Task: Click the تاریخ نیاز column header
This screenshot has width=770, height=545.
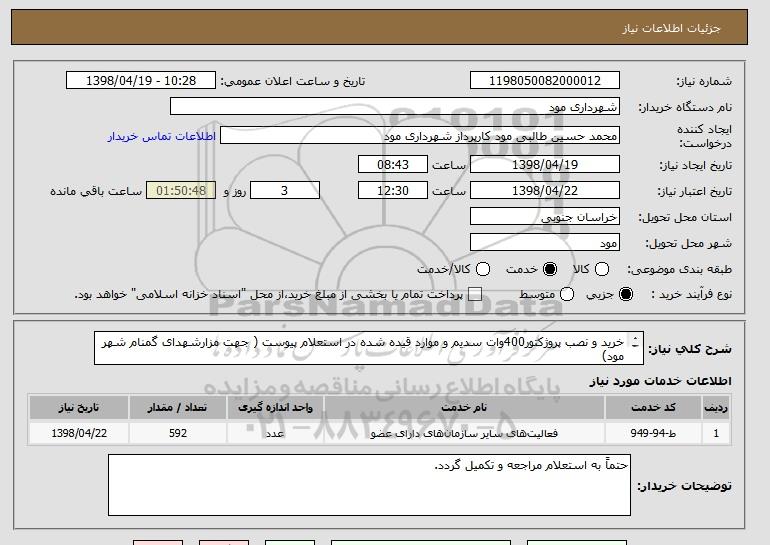Action: [x=79, y=408]
